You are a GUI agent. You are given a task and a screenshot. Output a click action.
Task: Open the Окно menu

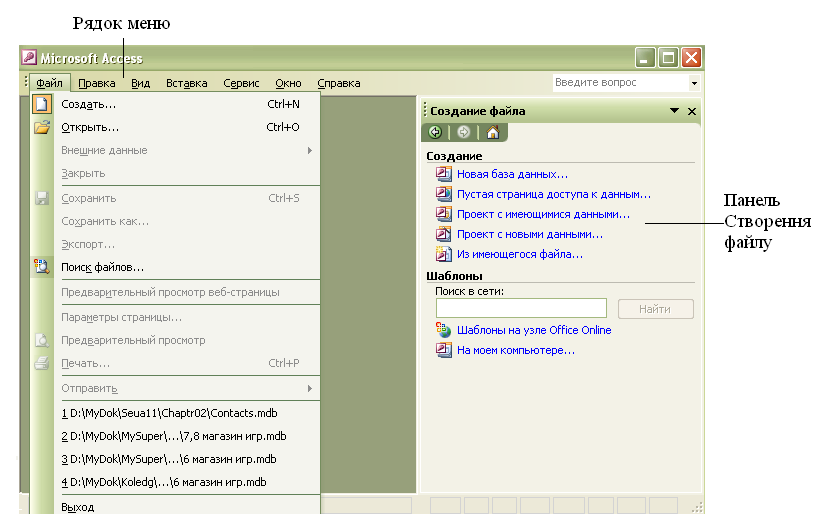288,83
